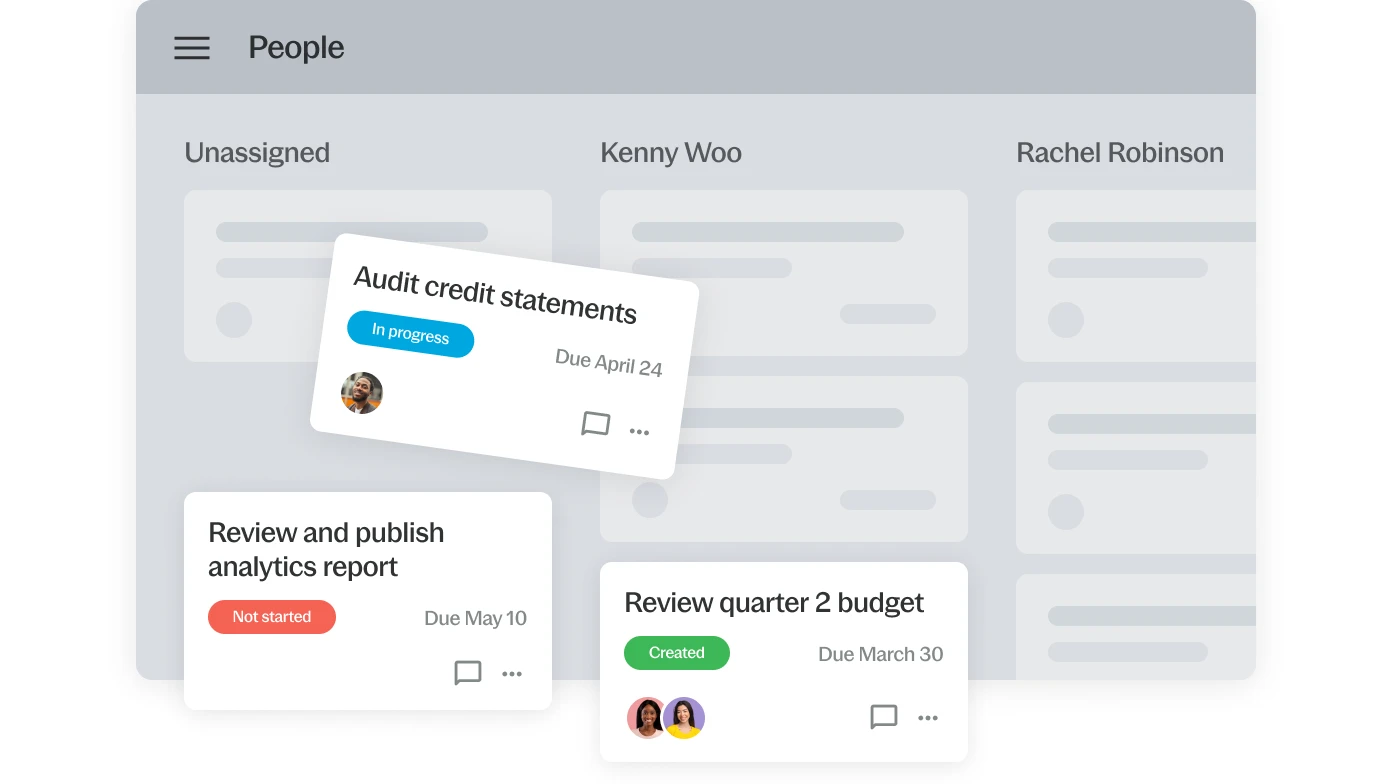Open the Audit credit statements task title

pos(495,295)
